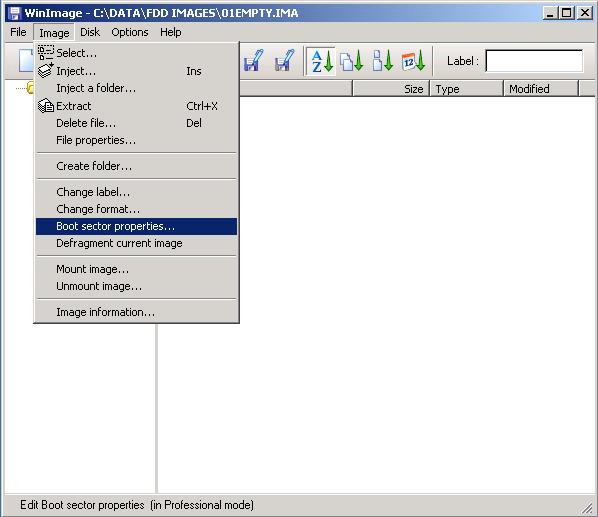Open Boot sector properties... menu entry
This screenshot has height=517, width=598.
point(137,226)
